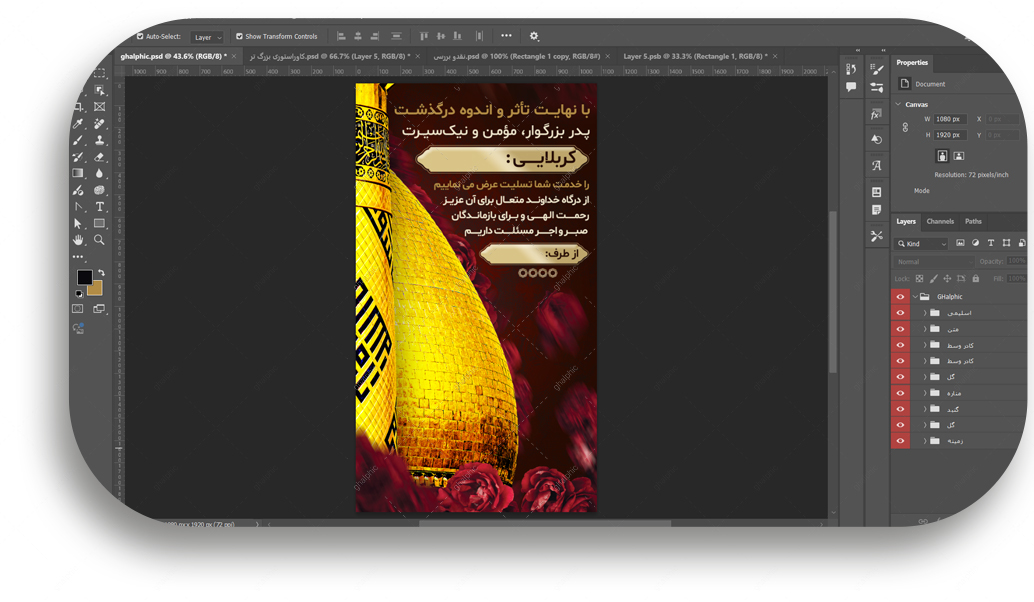The image size is (1034, 602).
Task: Switch to the Channels tab
Action: [940, 221]
